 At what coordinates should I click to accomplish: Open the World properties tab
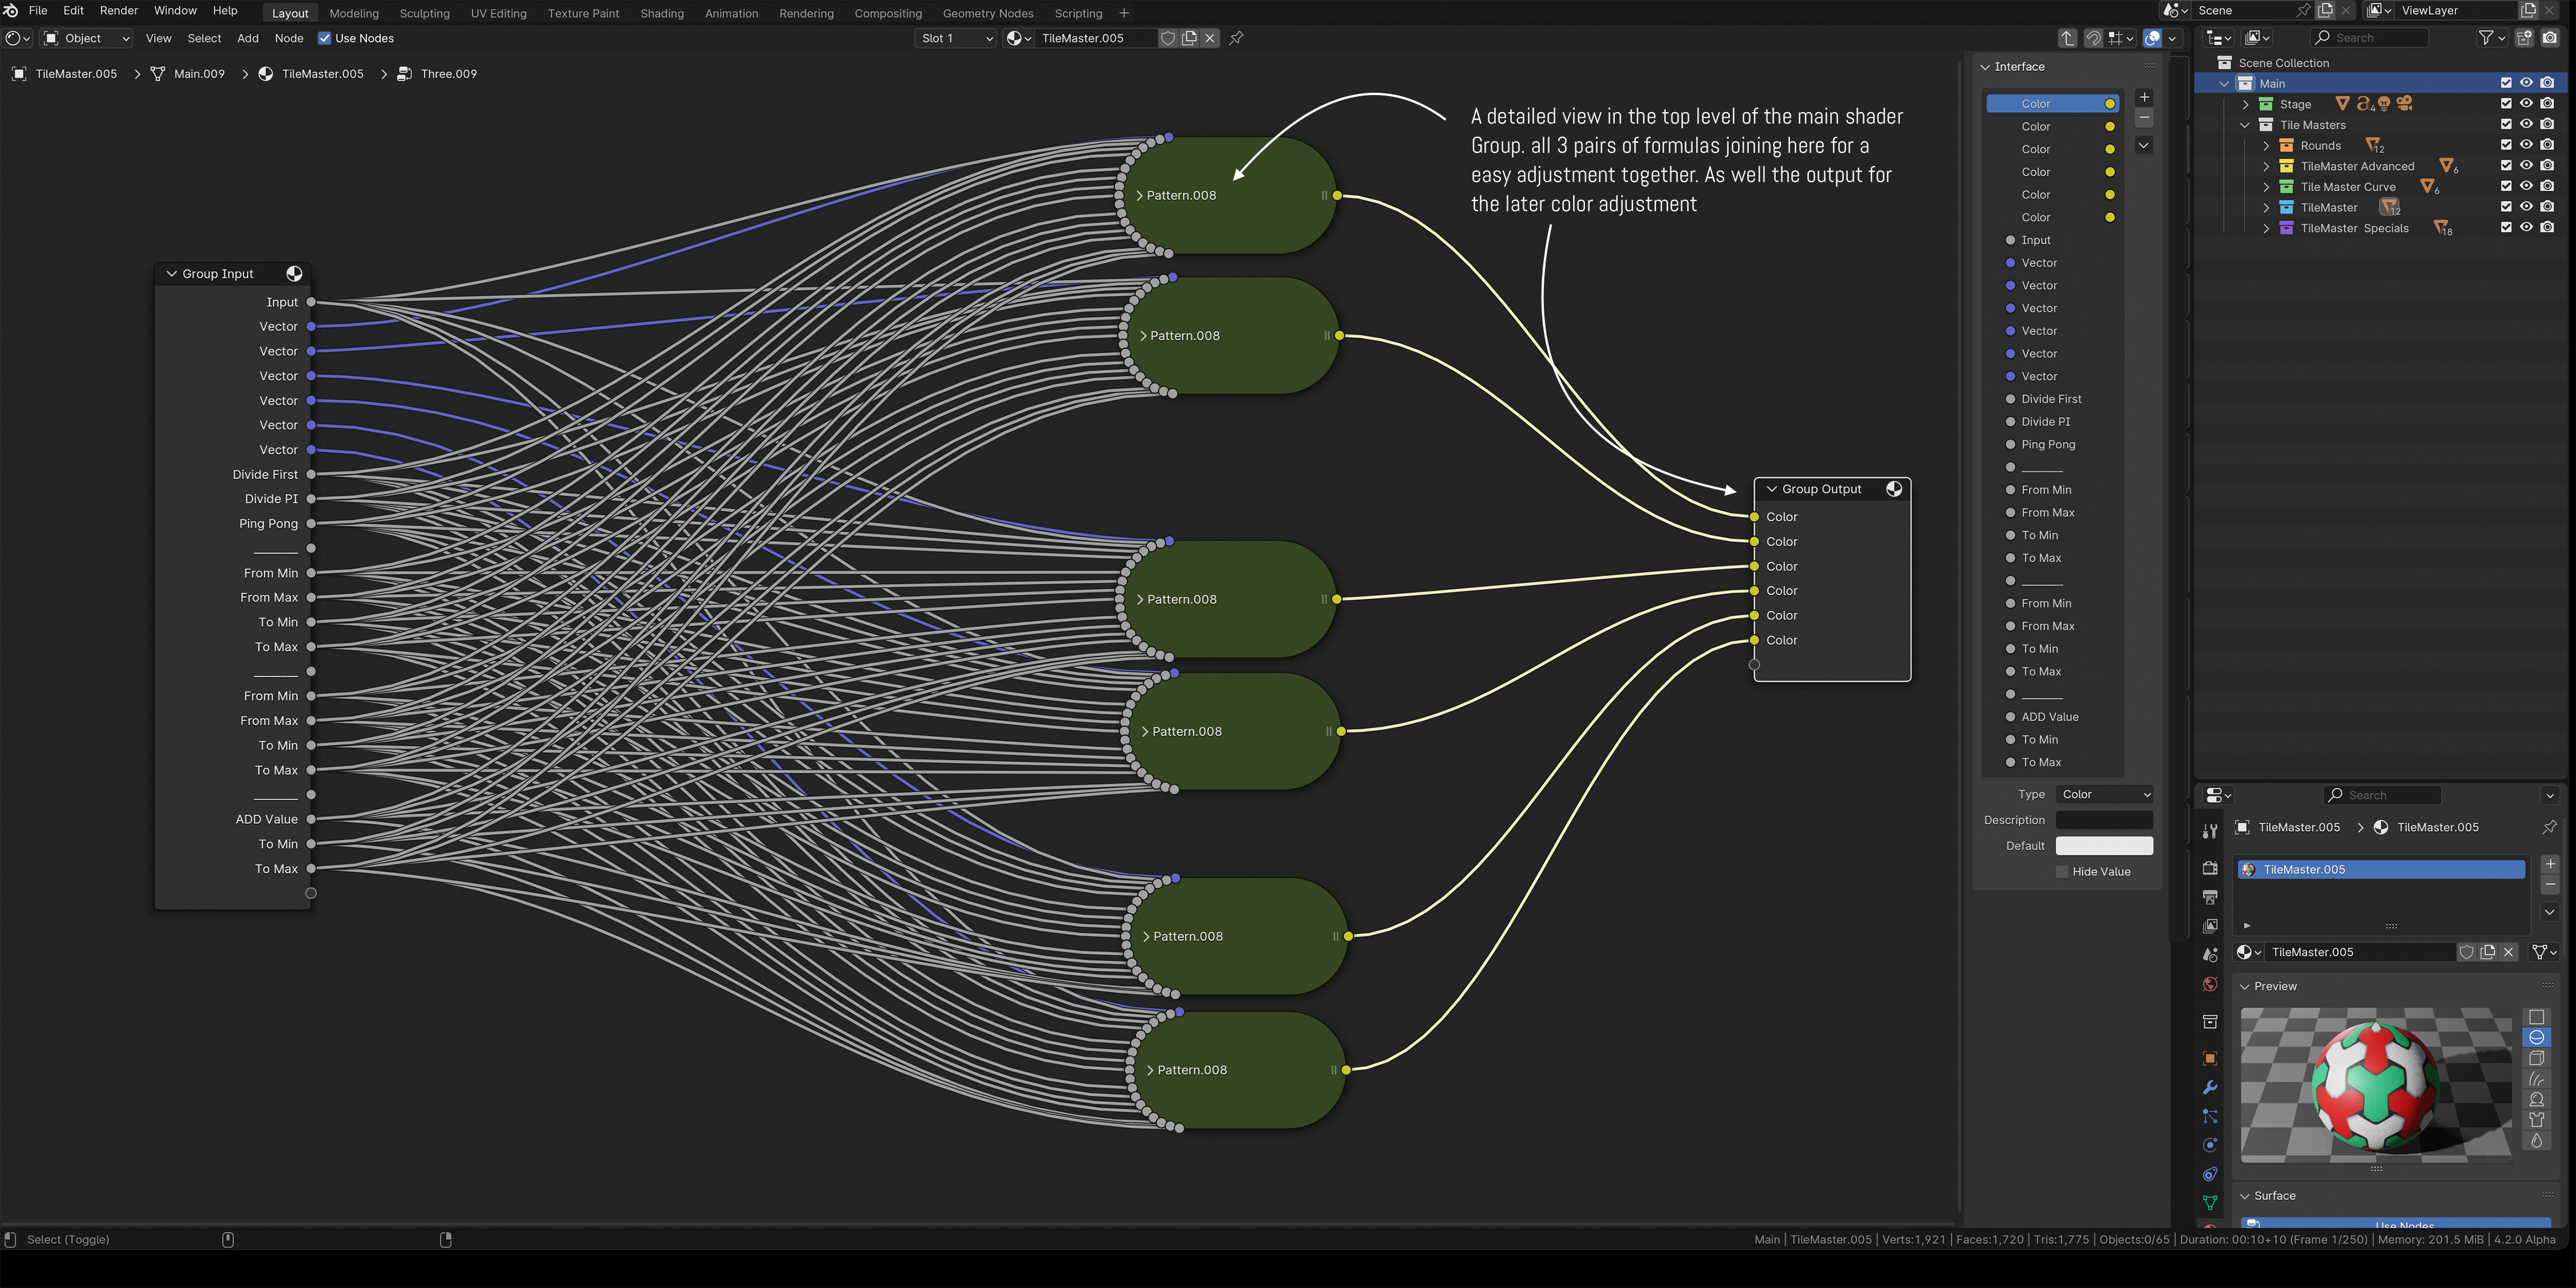[x=2210, y=984]
